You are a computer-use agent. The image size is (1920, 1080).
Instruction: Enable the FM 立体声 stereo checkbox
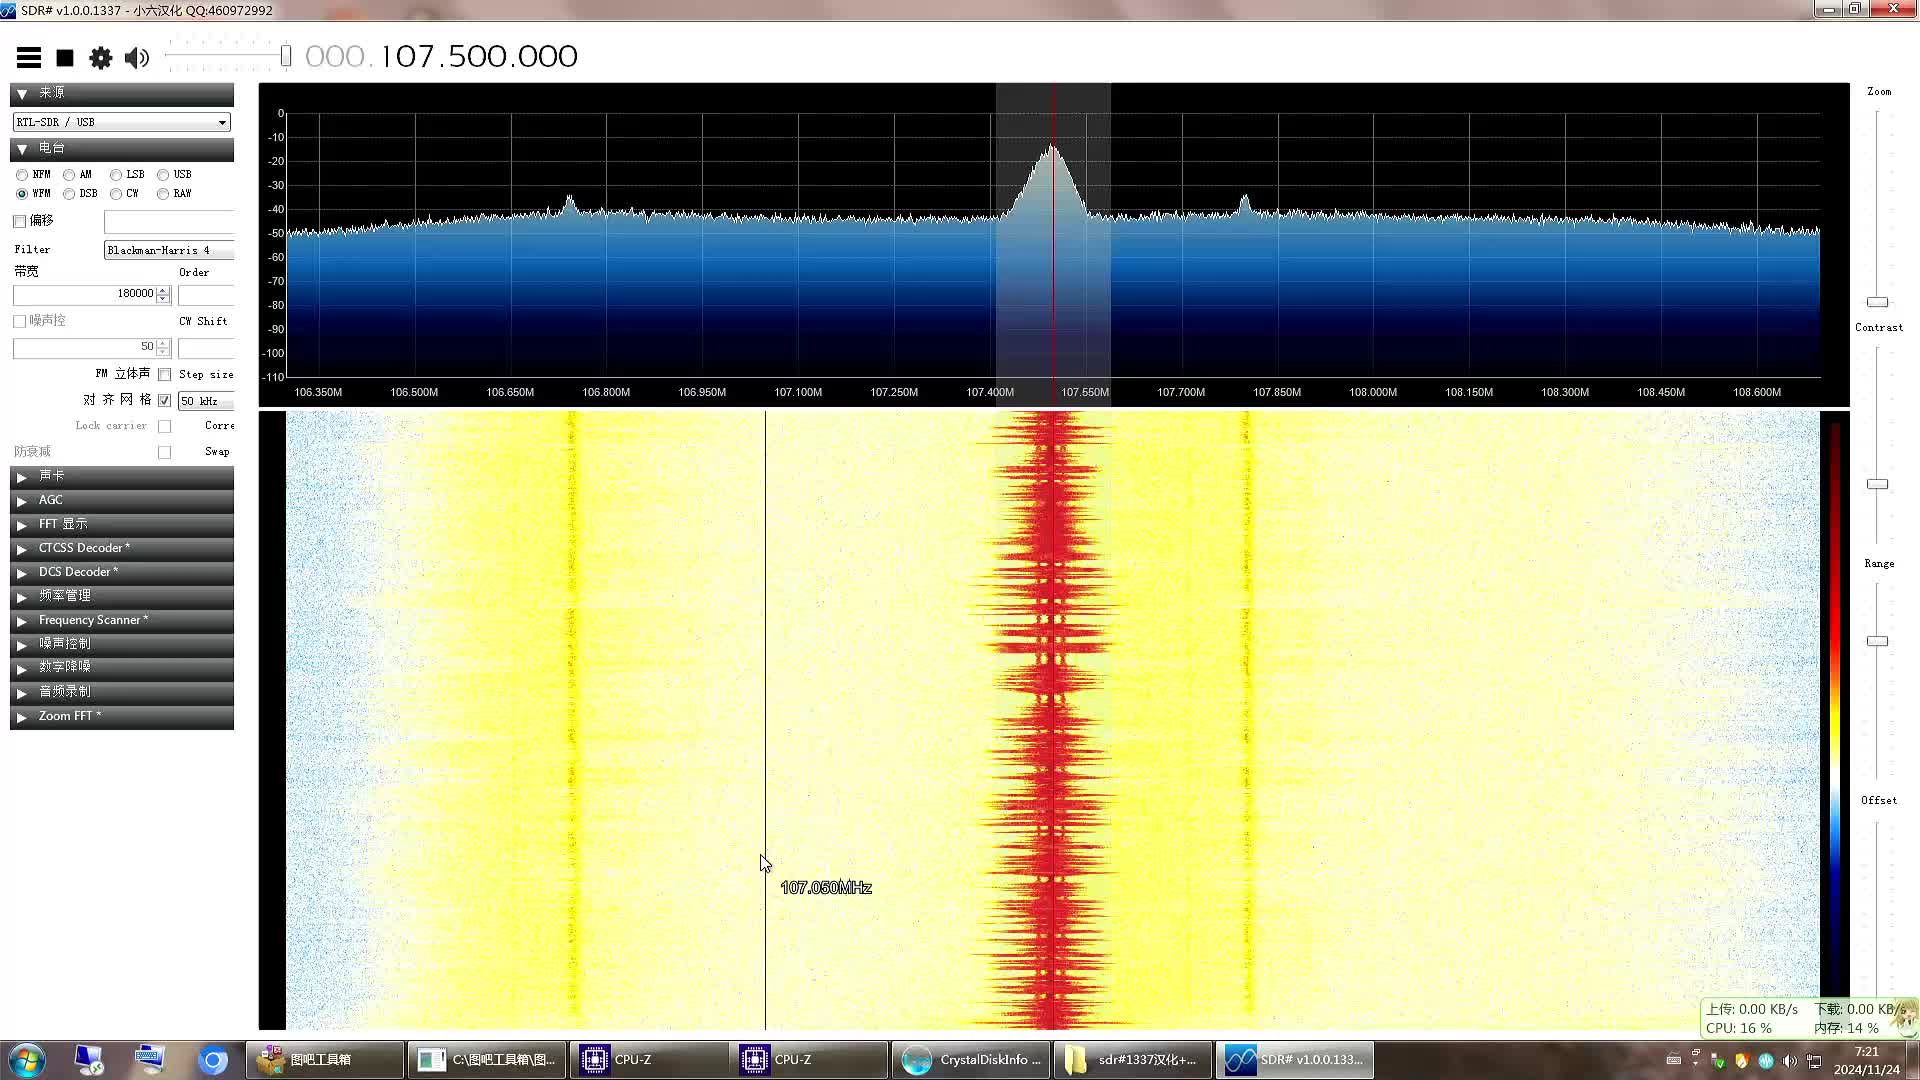165,374
